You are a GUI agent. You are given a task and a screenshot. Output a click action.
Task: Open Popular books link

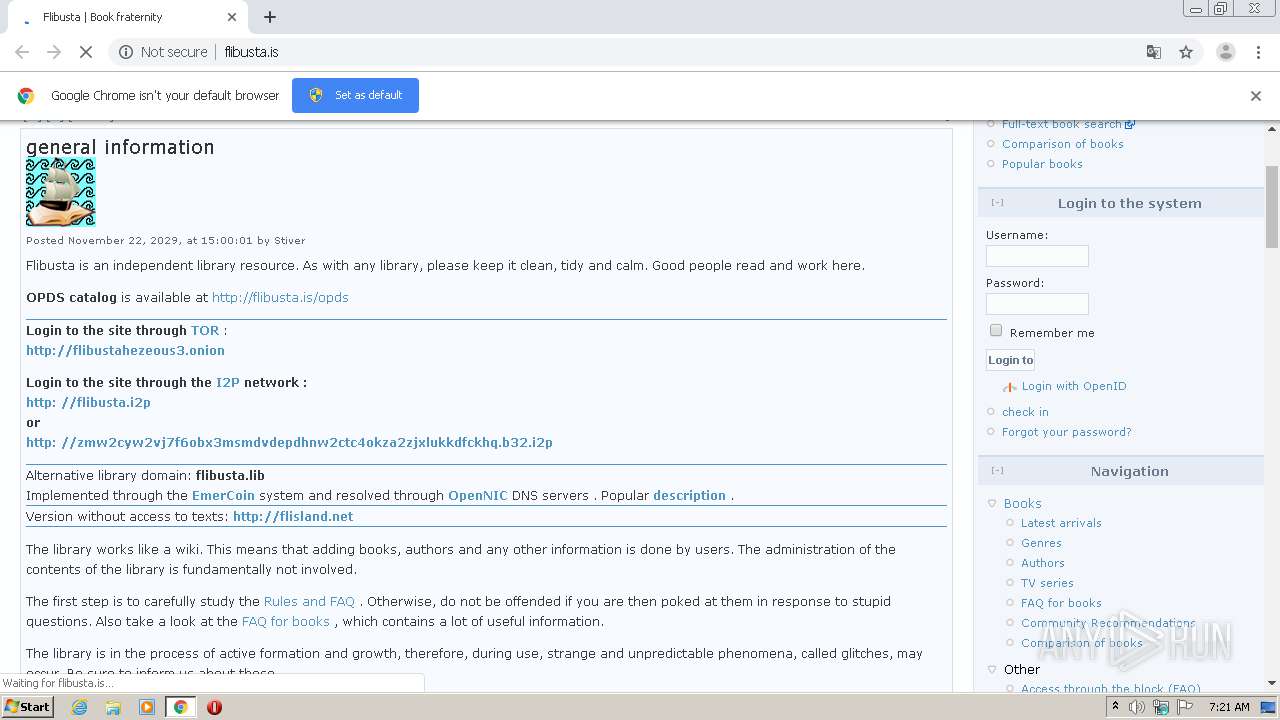tap(1042, 164)
